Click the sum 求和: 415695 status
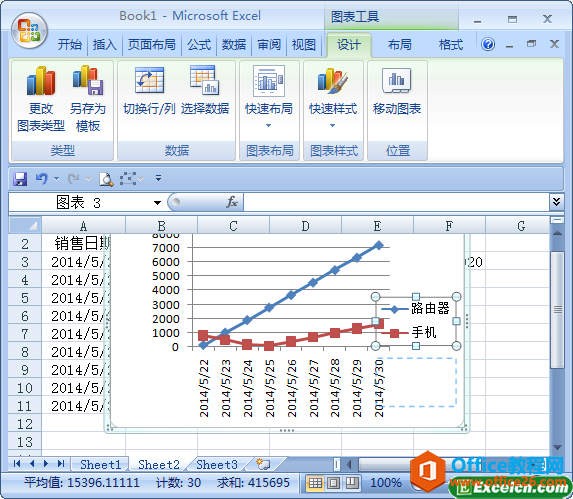Image resolution: width=573 pixels, height=499 pixels. point(253,483)
